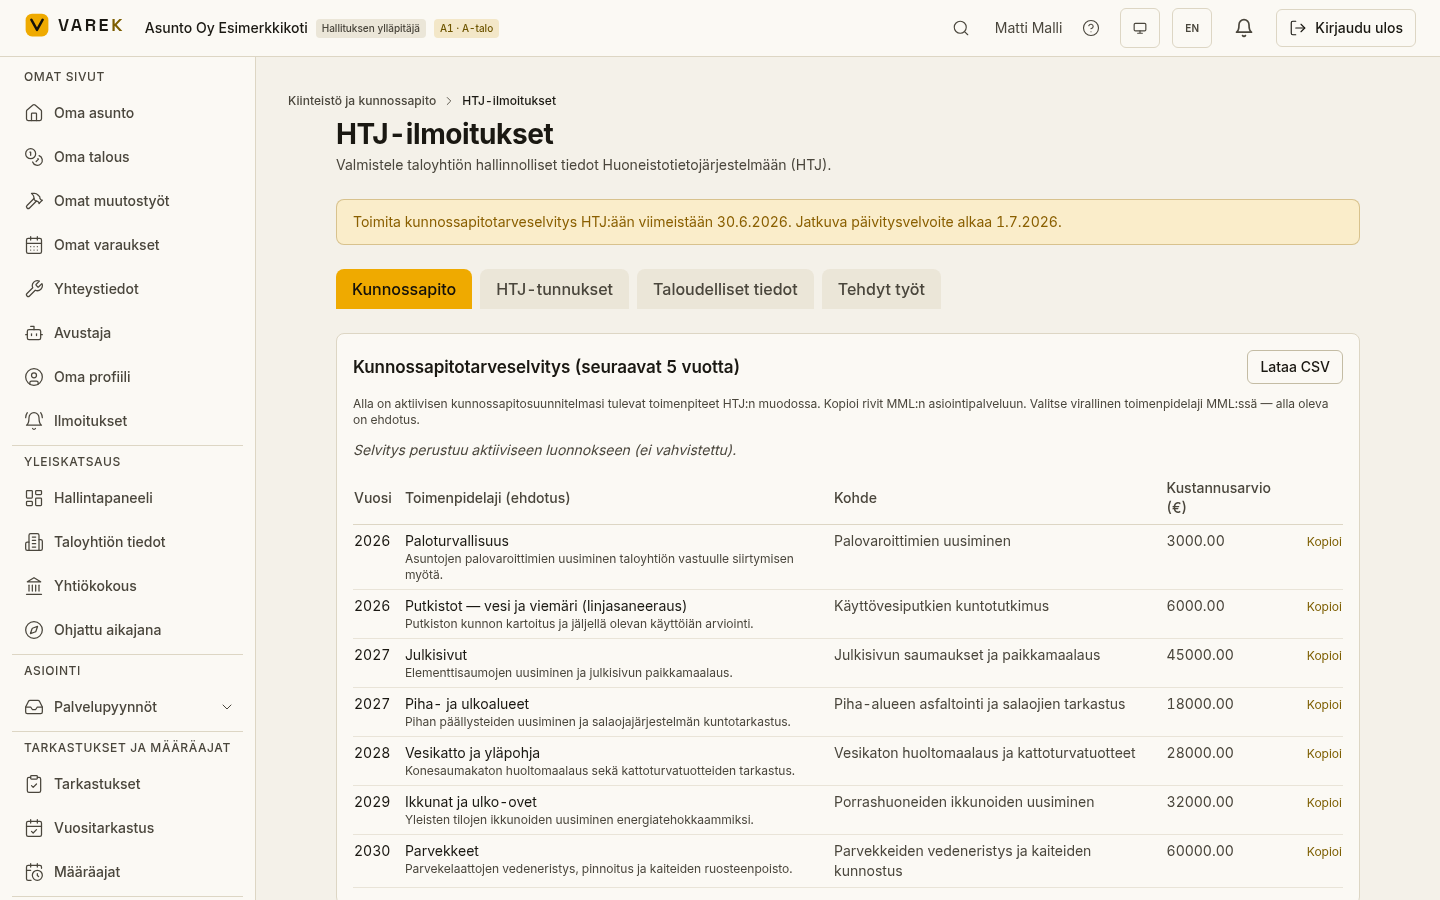1440x900 pixels.
Task: Expand the Palvelupyynnöt chevron
Action: (227, 707)
